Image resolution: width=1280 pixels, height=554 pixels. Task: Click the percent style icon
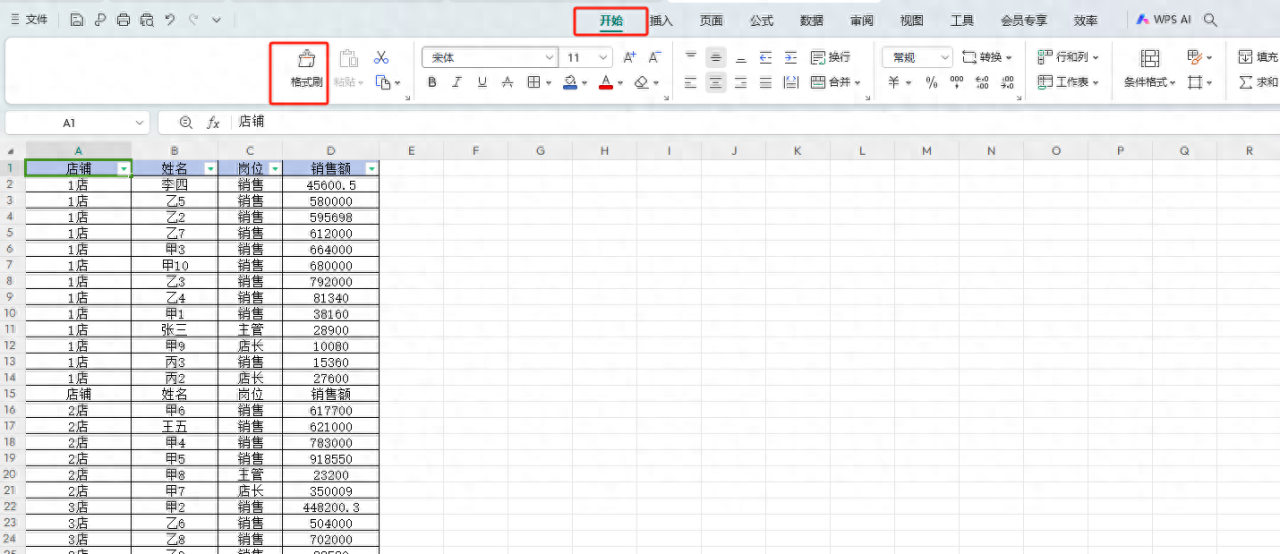tap(932, 83)
